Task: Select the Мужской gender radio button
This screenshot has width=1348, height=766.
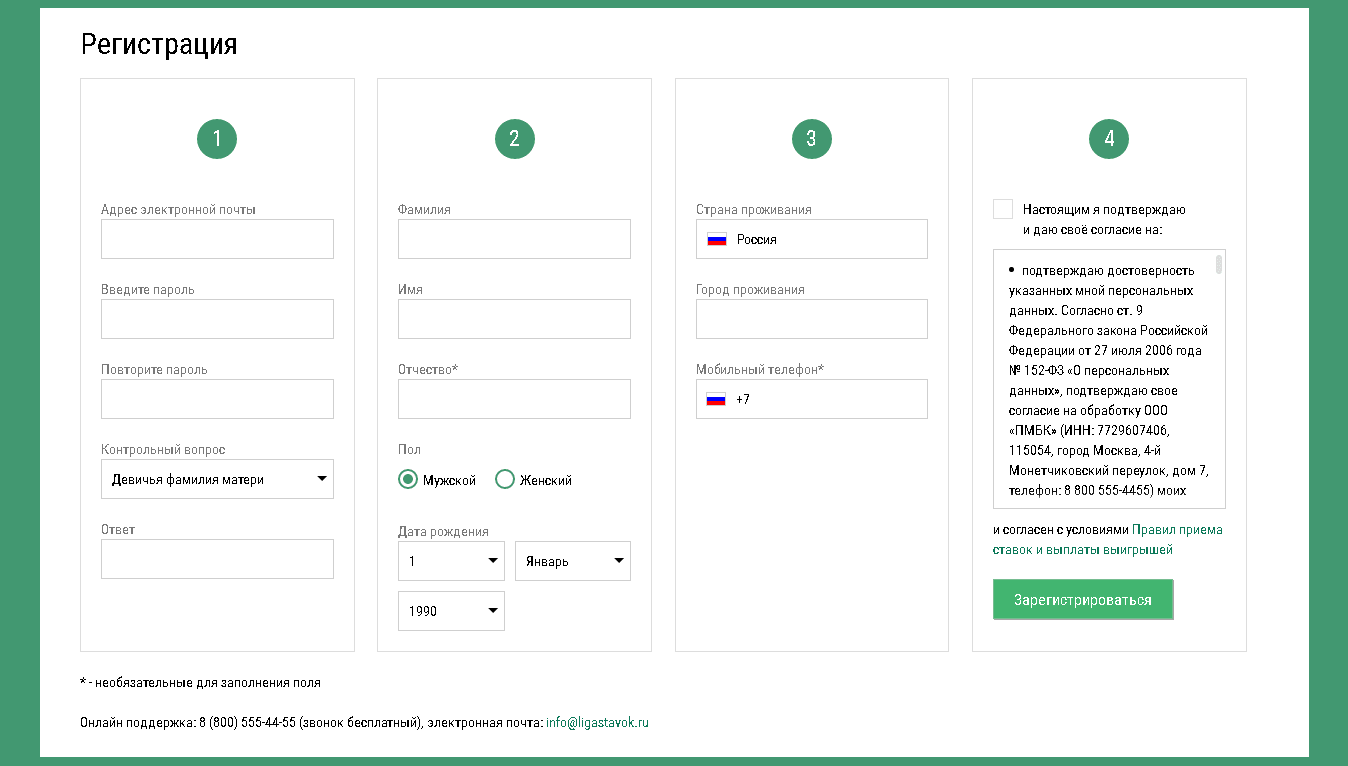Action: pos(407,480)
